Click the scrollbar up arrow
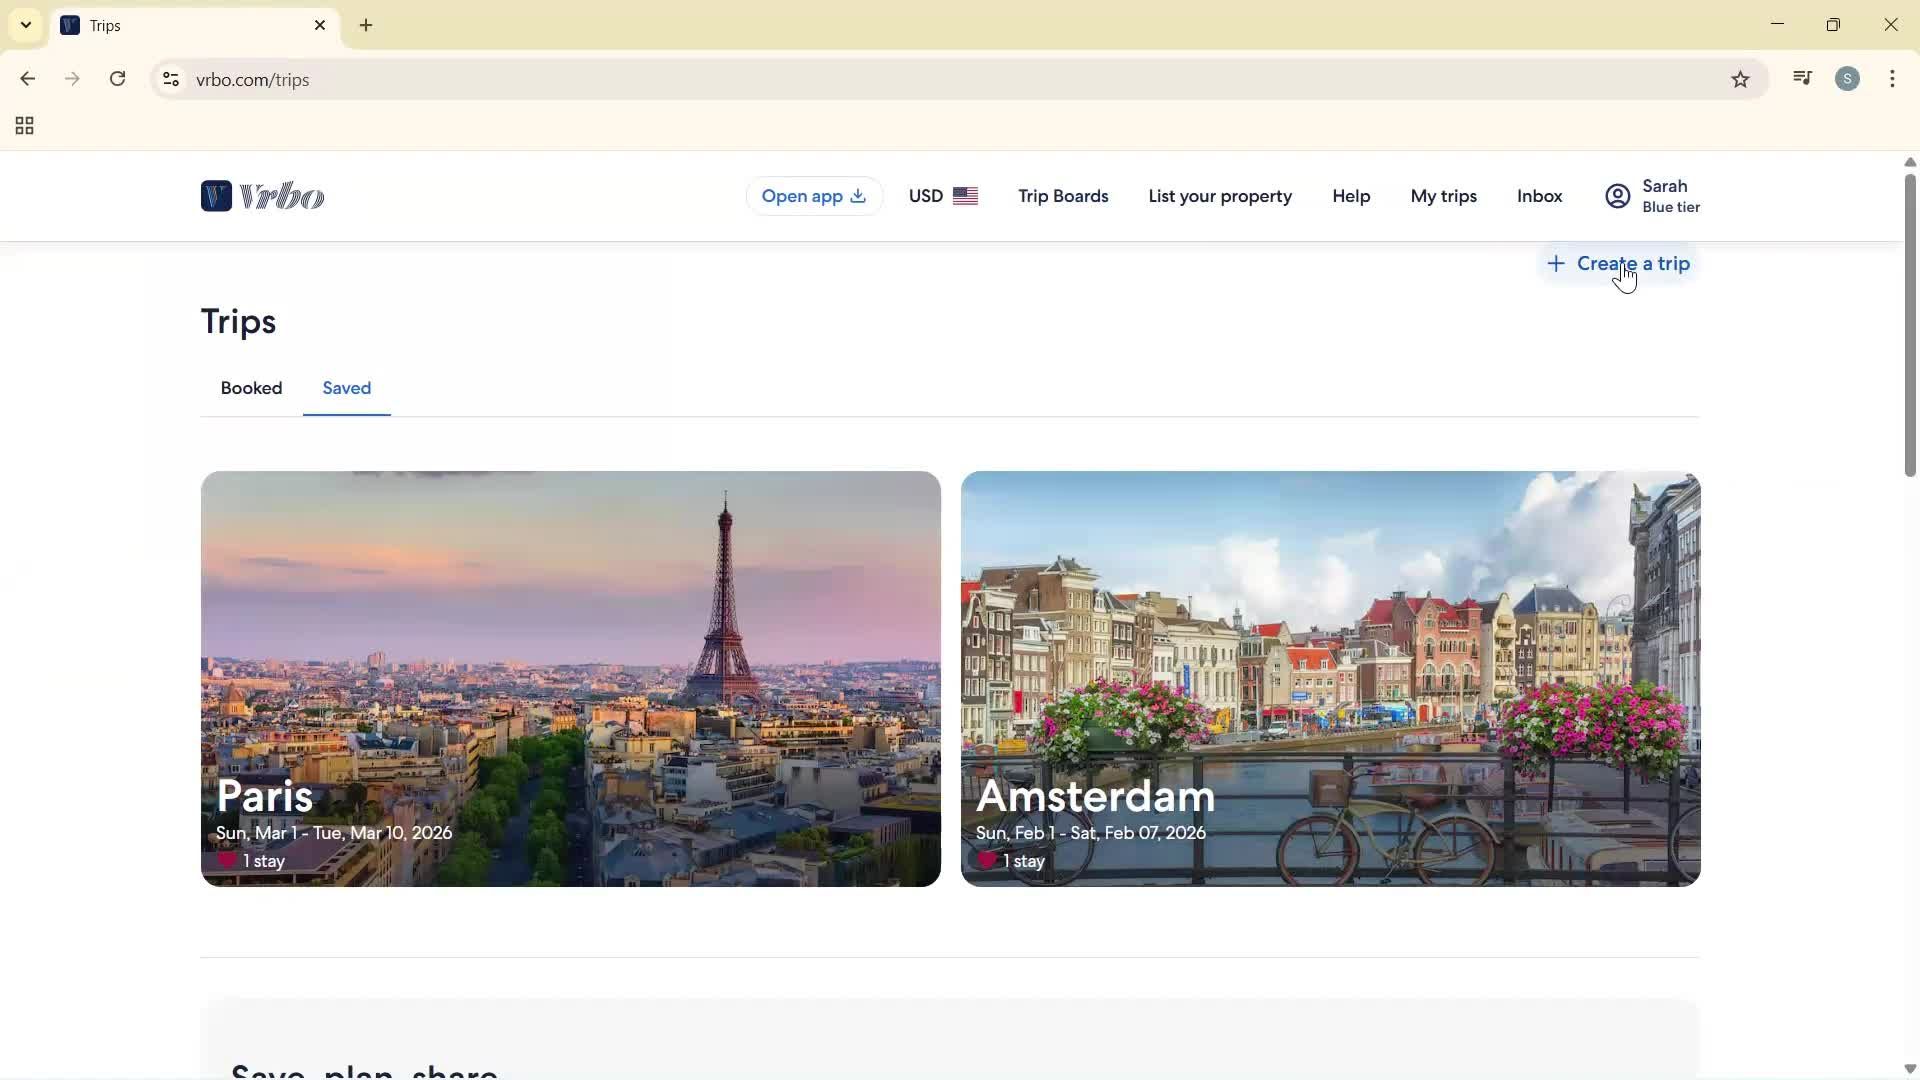Screen dimensions: 1920x1080 click(x=1909, y=162)
